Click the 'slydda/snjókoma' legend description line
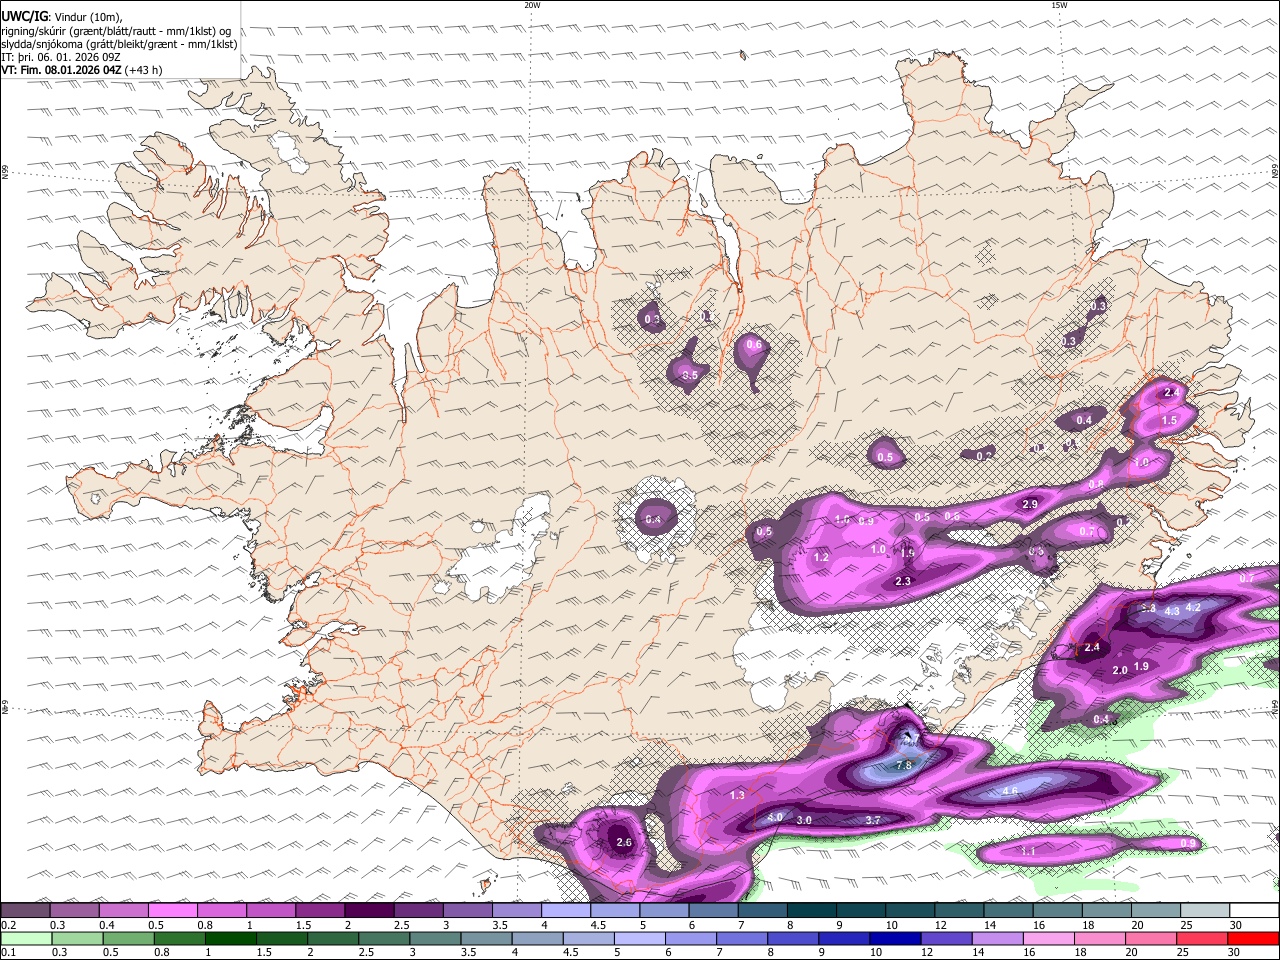Screen dimensions: 1280x960 coord(119,44)
